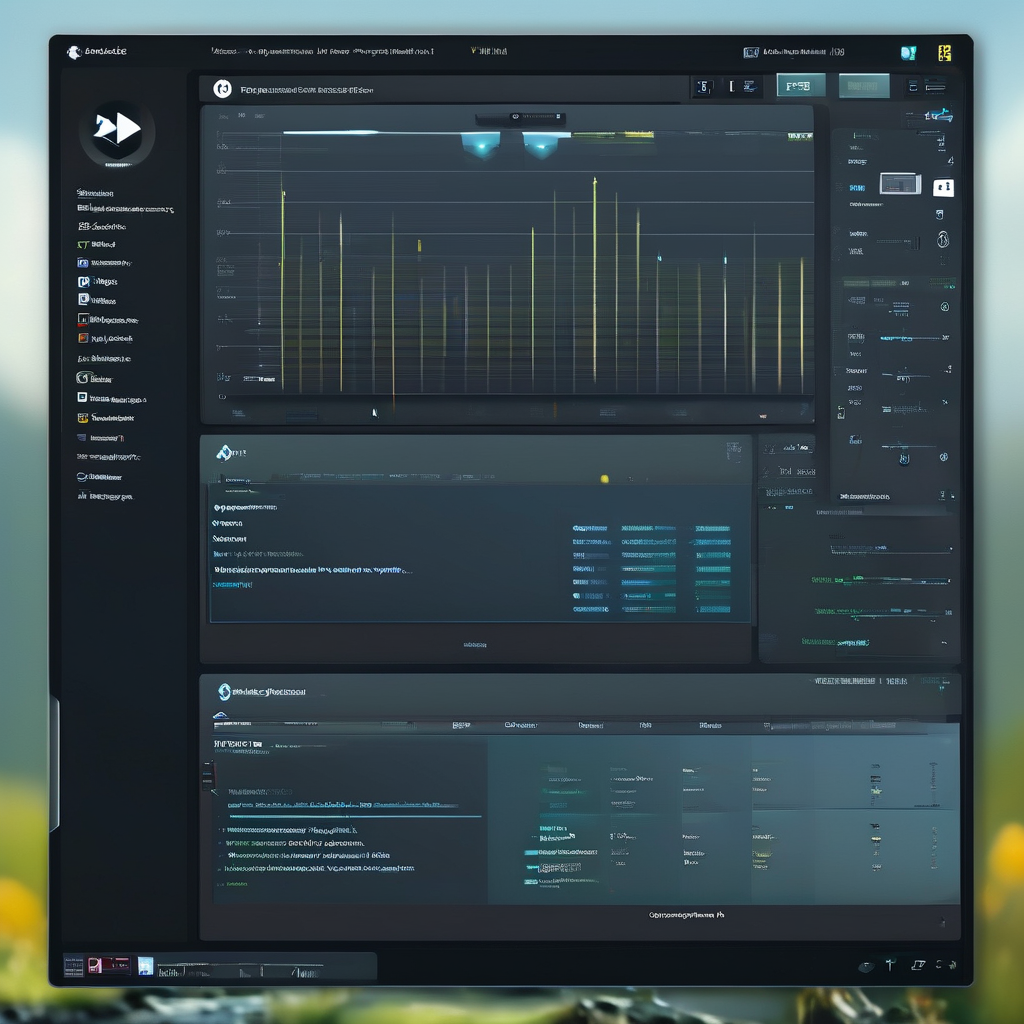Select the orange-icon item in left sidebar

click(x=83, y=339)
